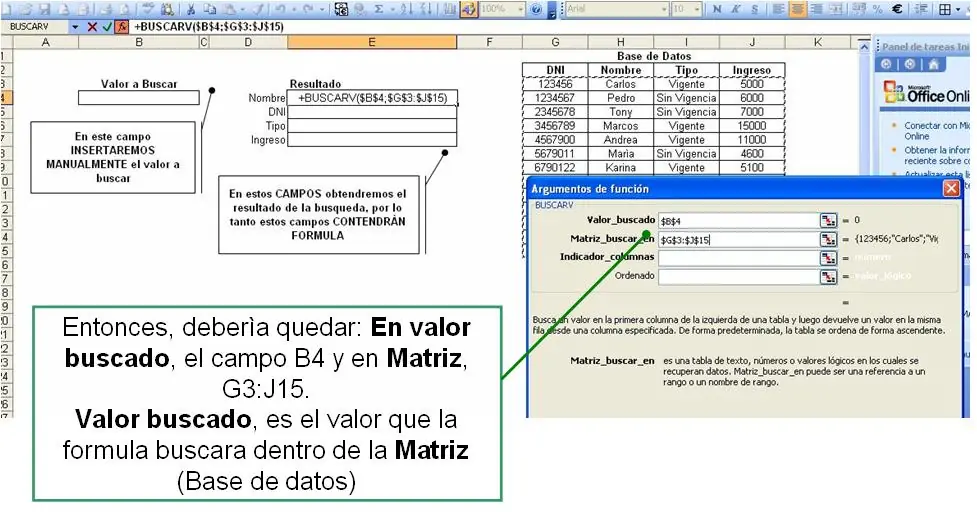Screen dimensions: 977x514
Task: Toggle the highlighted Drawing toolbar icon
Action: pyautogui.click(x=469, y=9)
